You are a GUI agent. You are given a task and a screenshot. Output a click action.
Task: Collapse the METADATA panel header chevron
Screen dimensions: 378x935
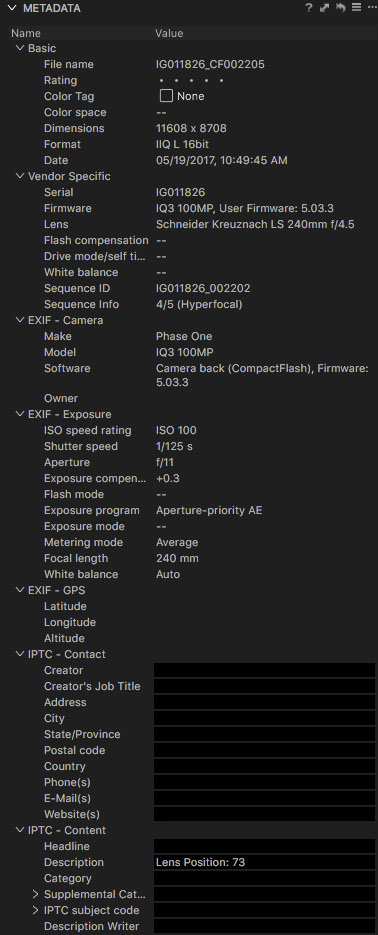point(11,8)
